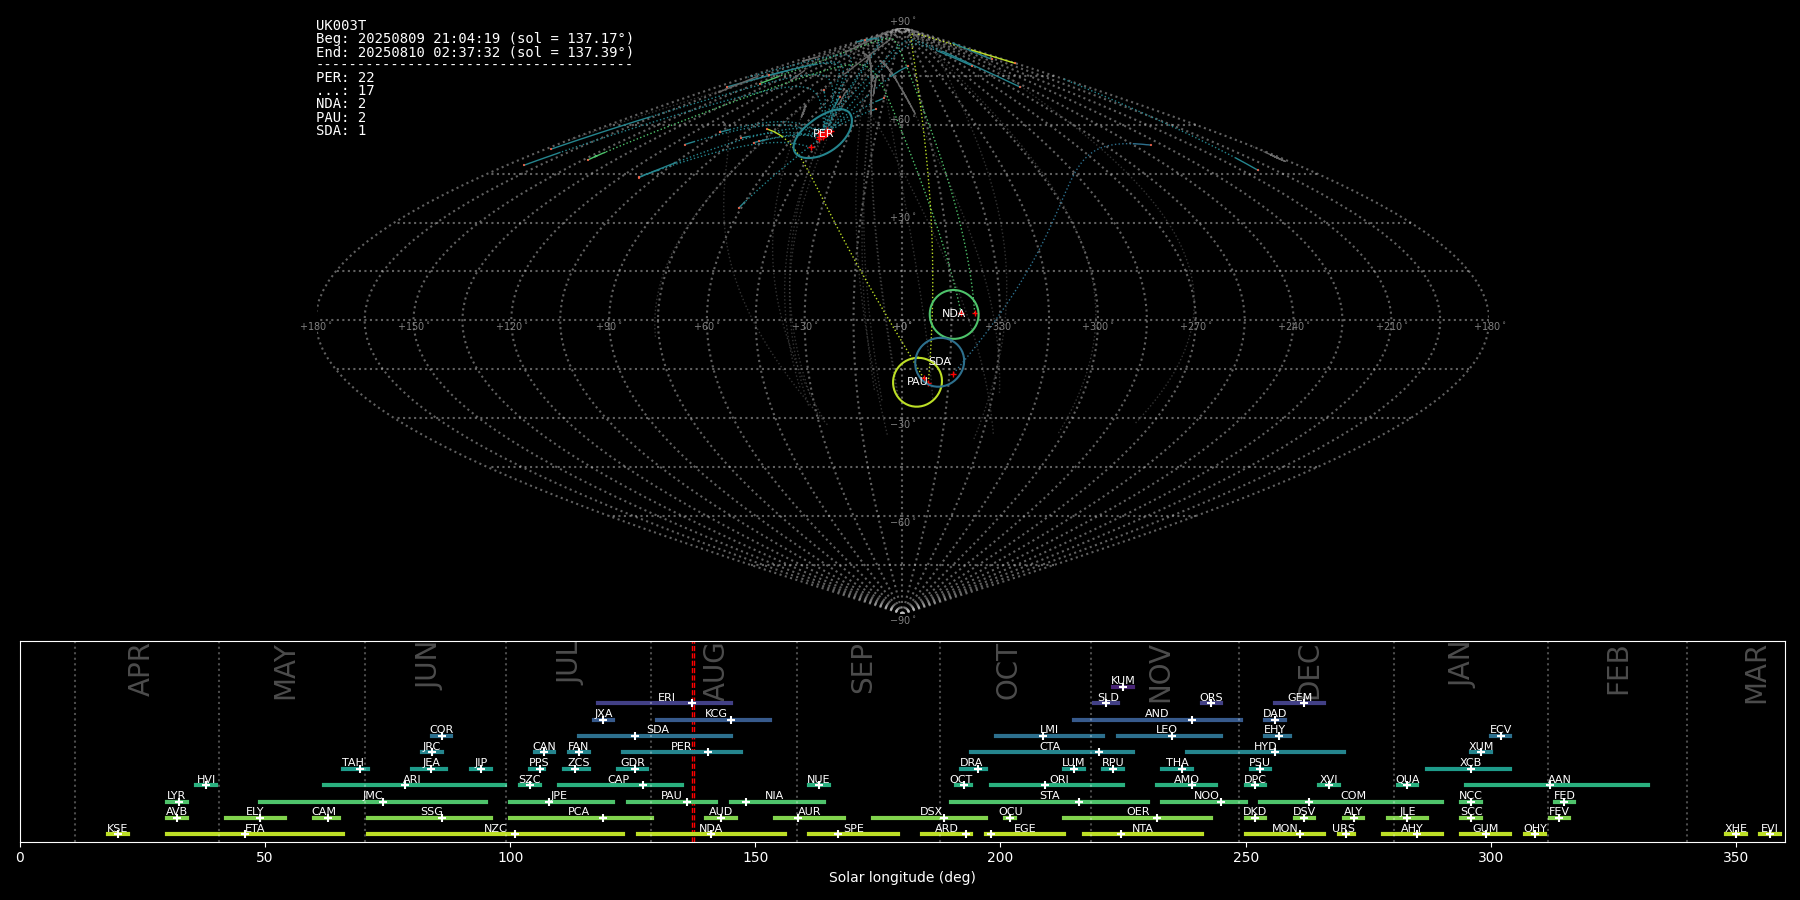Click the PAU shower bar in timeline

[672, 801]
